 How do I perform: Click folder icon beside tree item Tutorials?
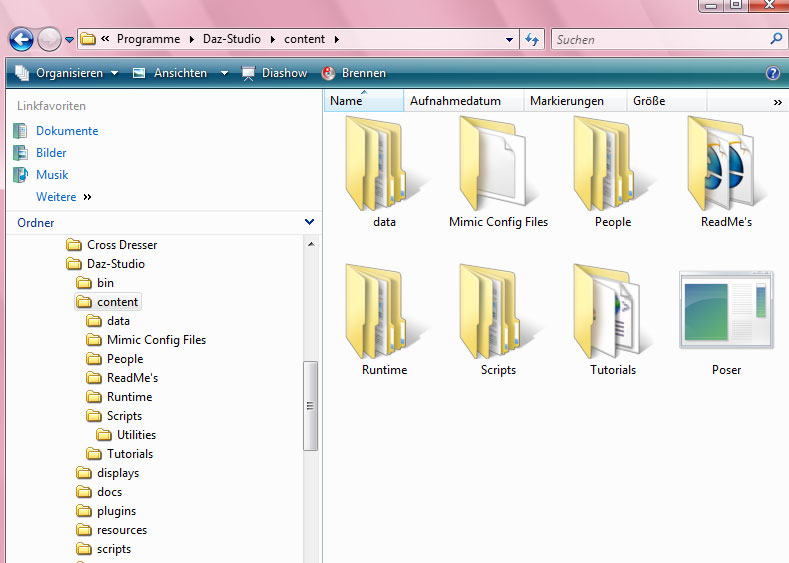[x=94, y=454]
